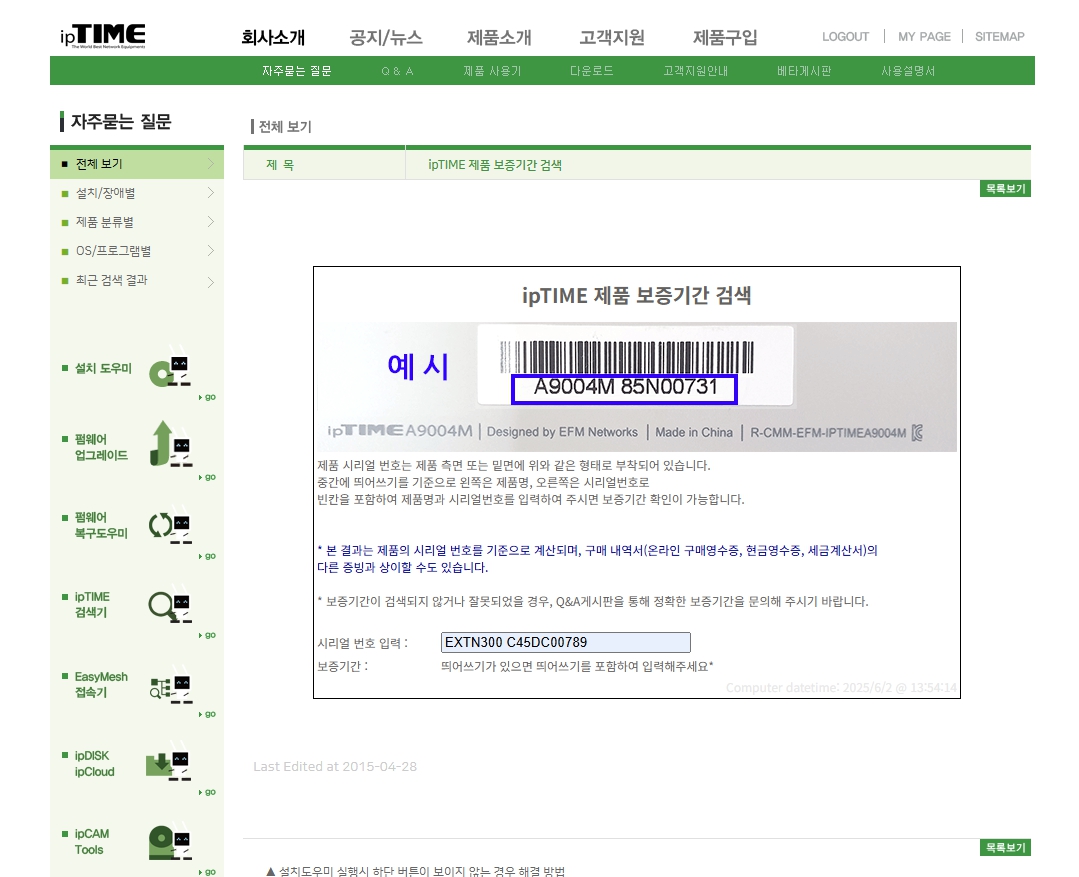
Task: Click the top 목록보기 button
Action: coord(1005,189)
